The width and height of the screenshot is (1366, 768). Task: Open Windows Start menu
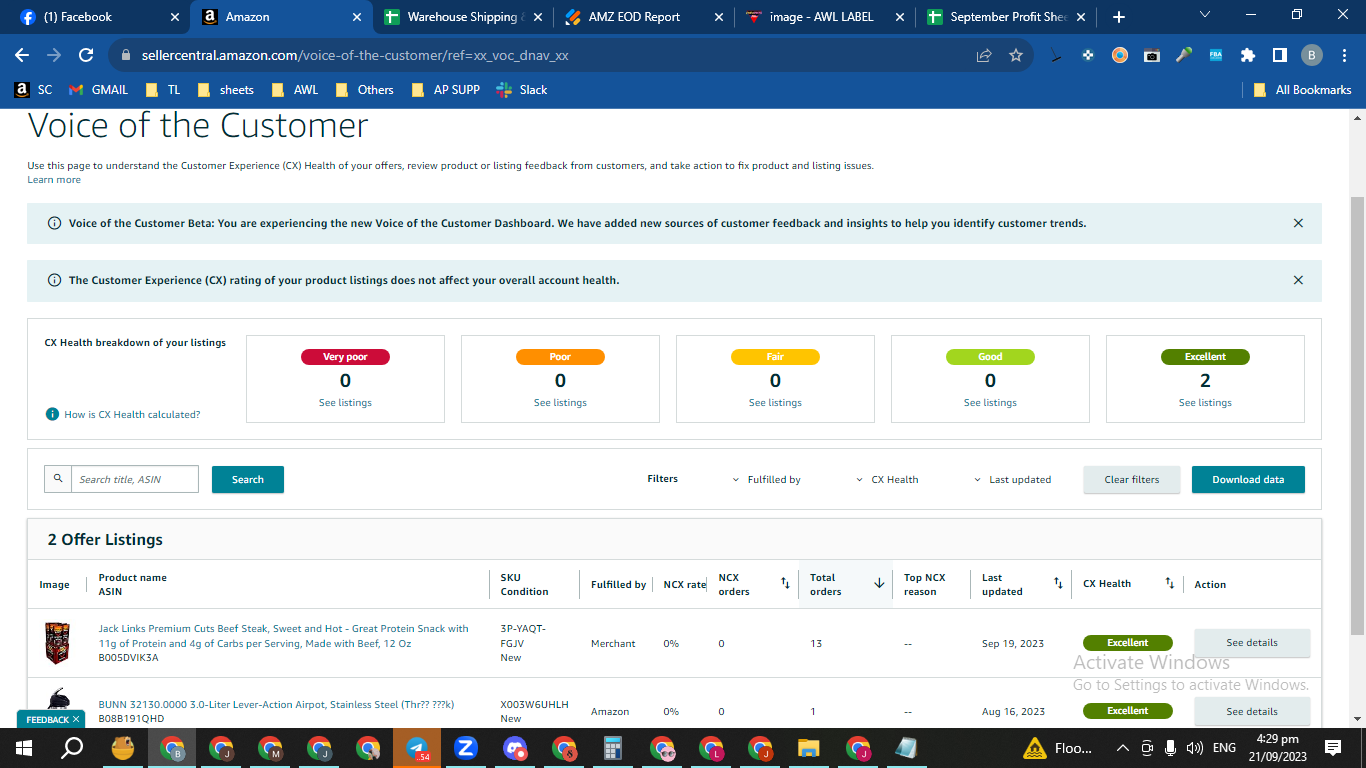[x=23, y=748]
